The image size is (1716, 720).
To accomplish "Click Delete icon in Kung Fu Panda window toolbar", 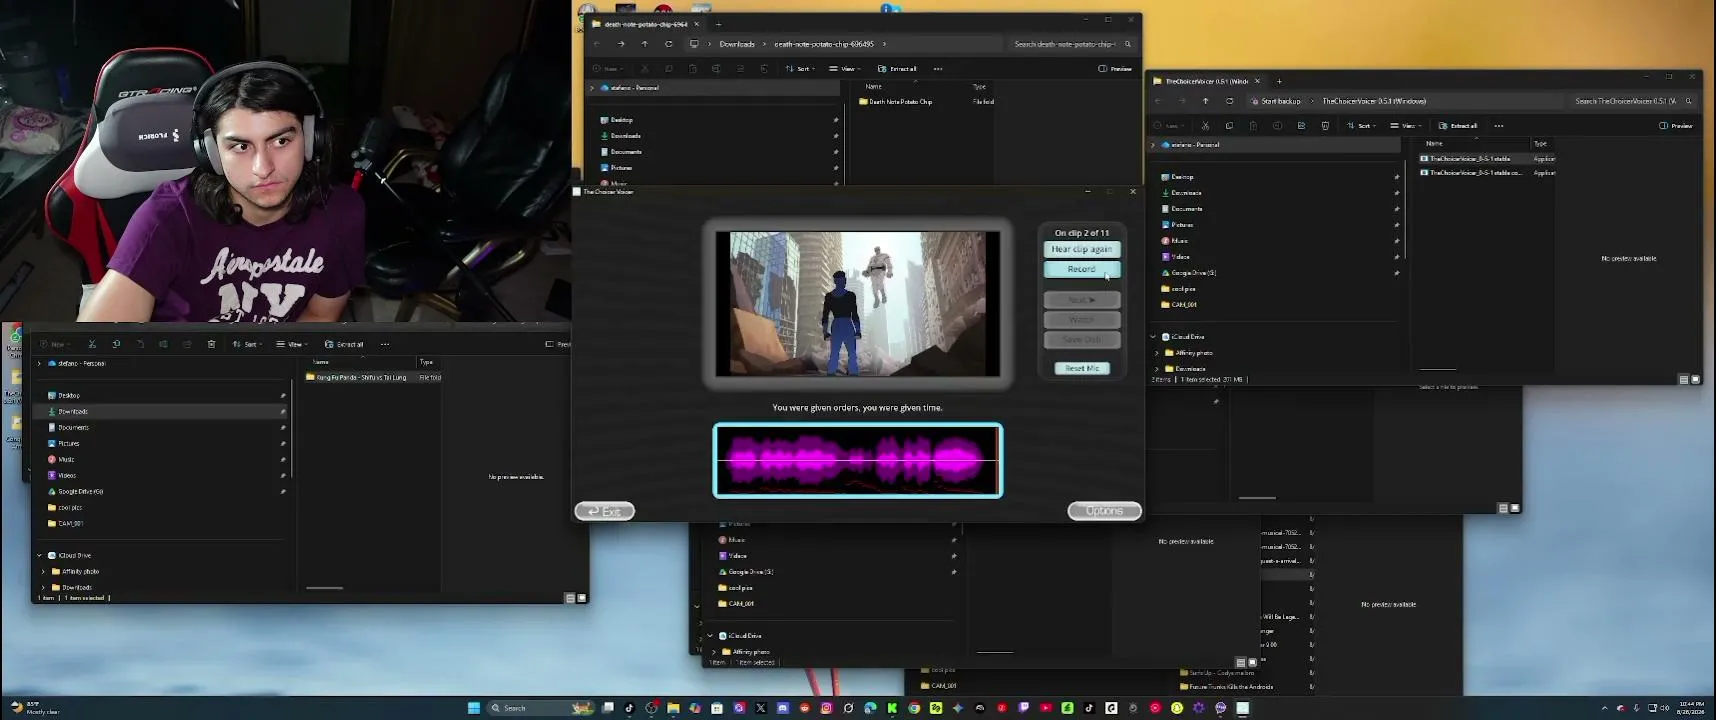I will (211, 344).
